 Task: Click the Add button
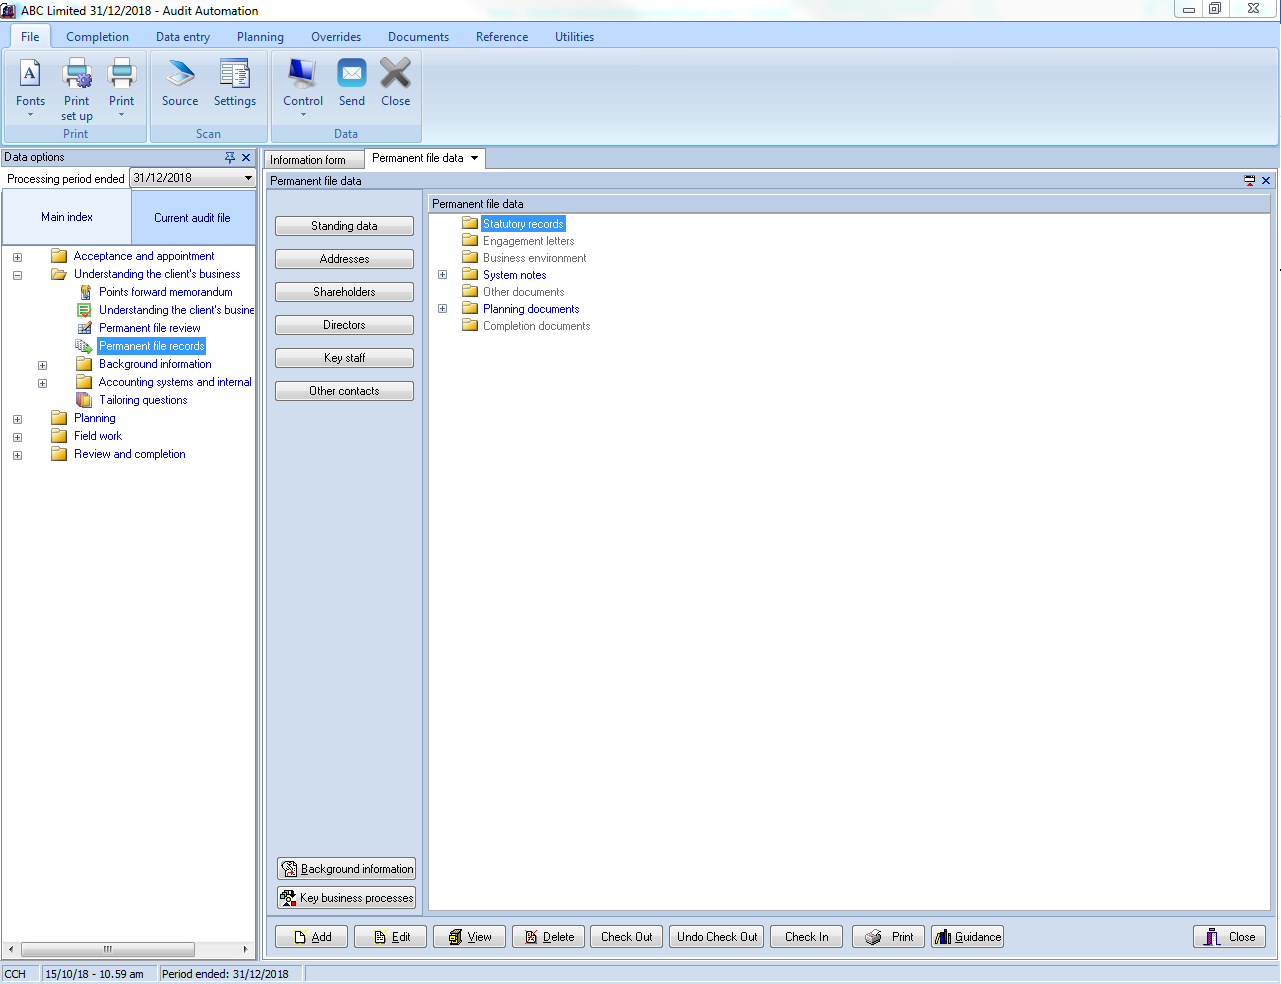pos(311,937)
